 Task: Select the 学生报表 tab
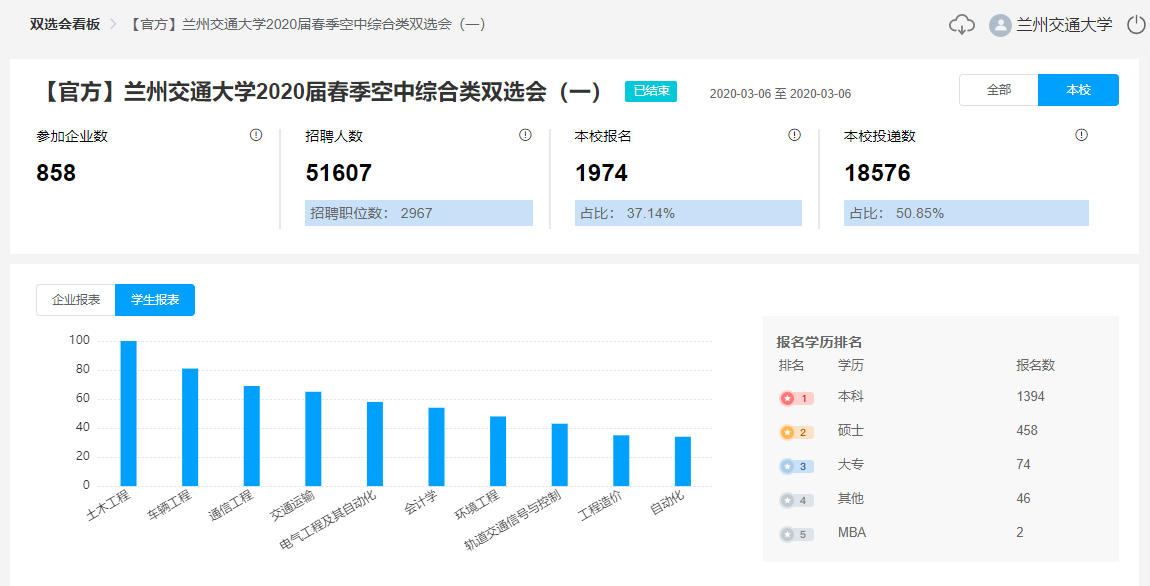coord(155,300)
